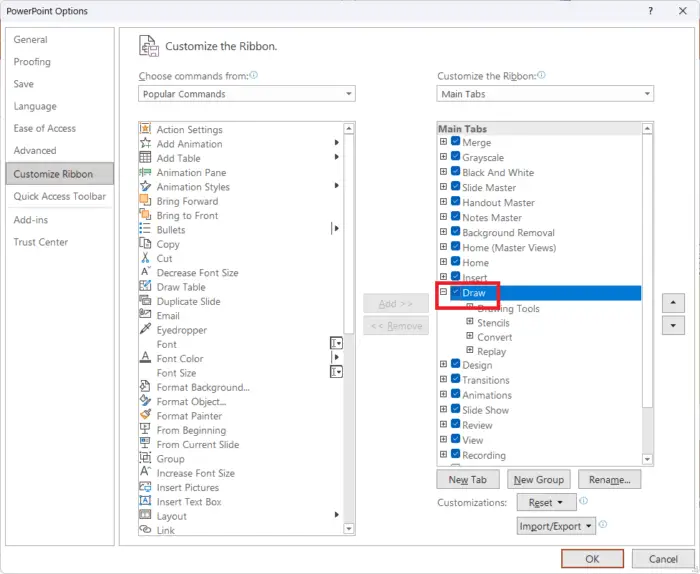
Task: Click the New Group button
Action: coord(539,479)
